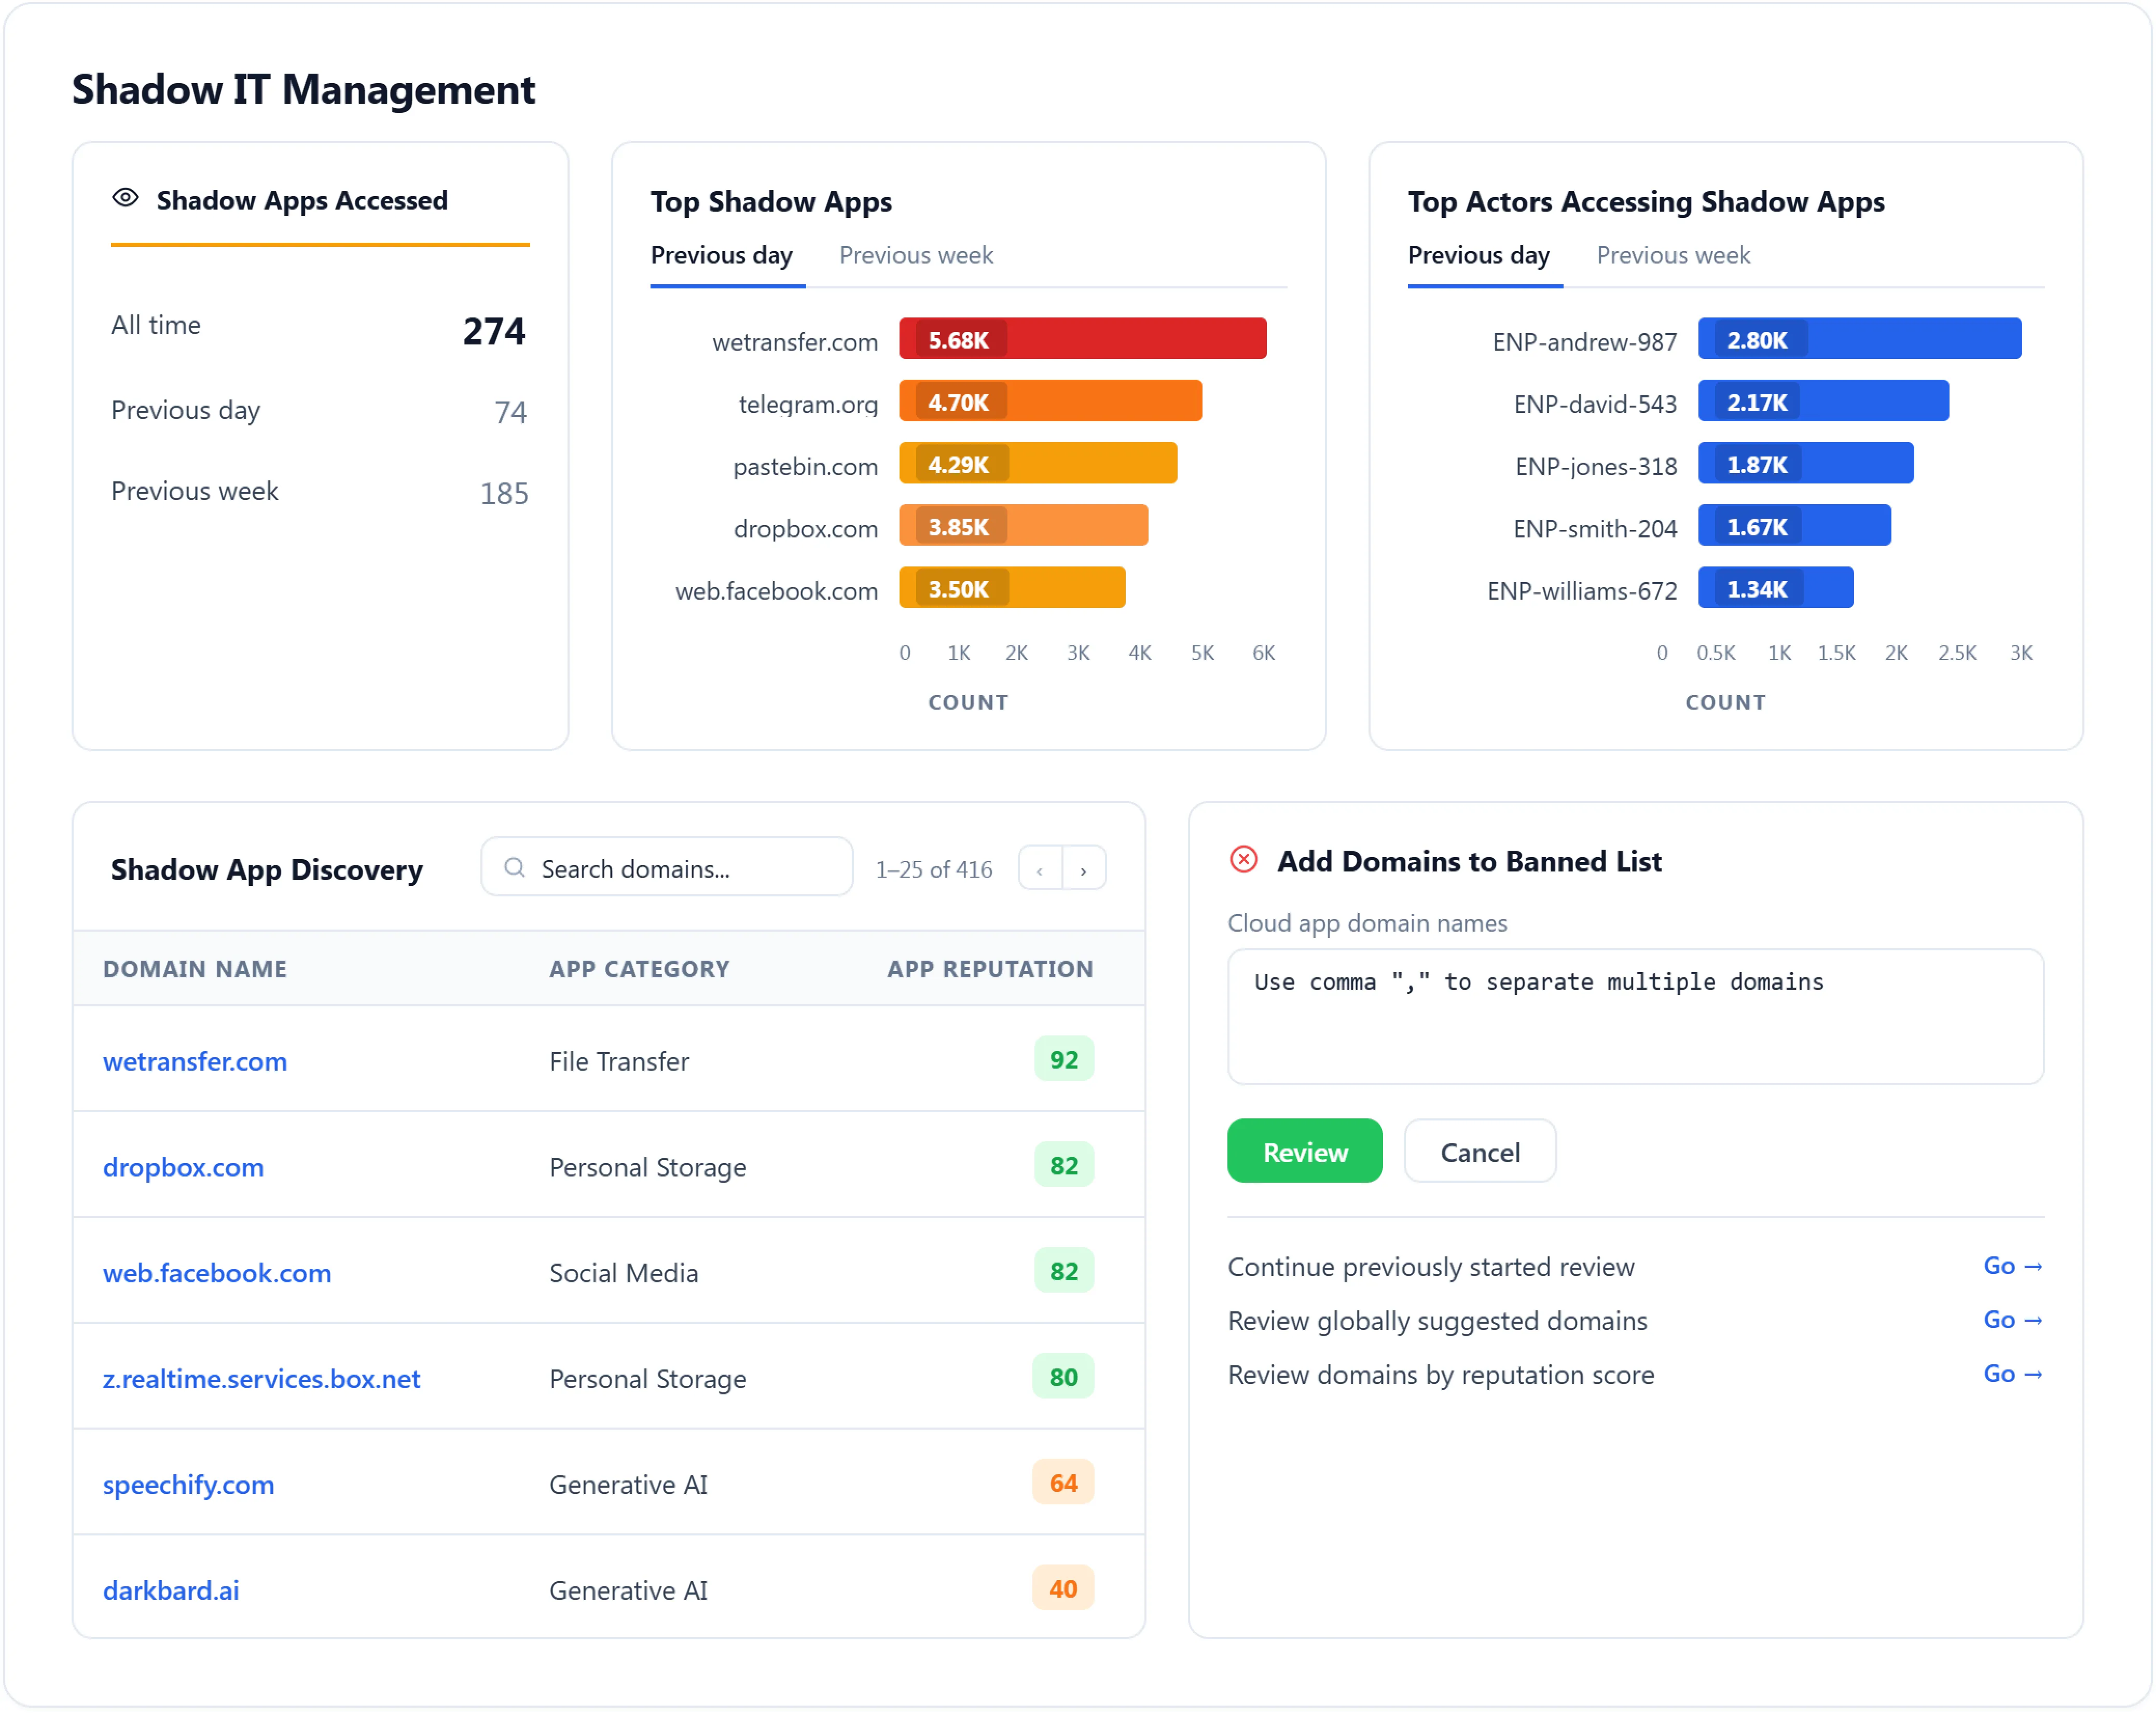Open web.facebook.com domain link in table
2156x1717 pixels.
(x=217, y=1273)
